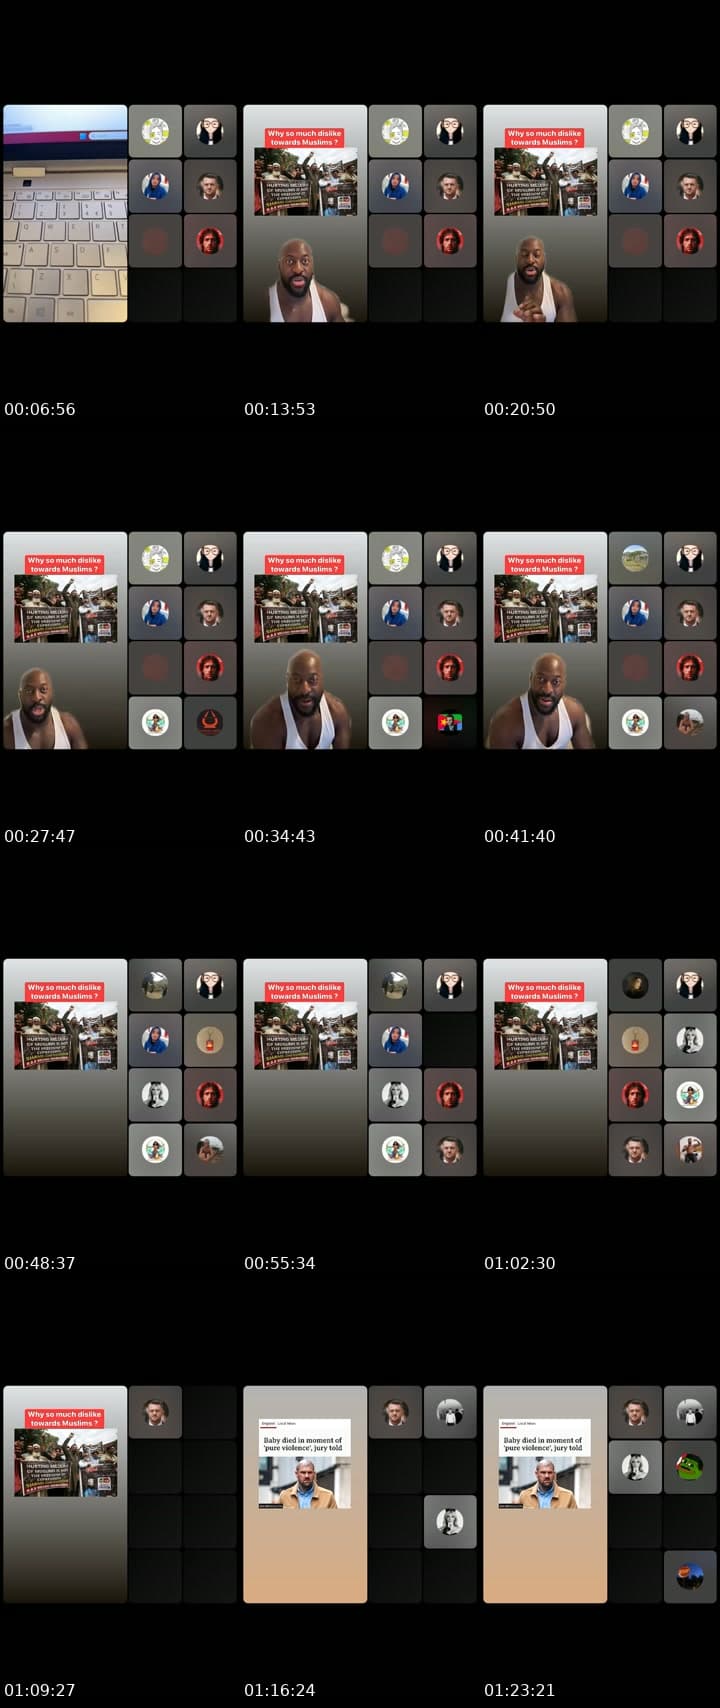Click the 00:13:53 timestamp label

280,409
